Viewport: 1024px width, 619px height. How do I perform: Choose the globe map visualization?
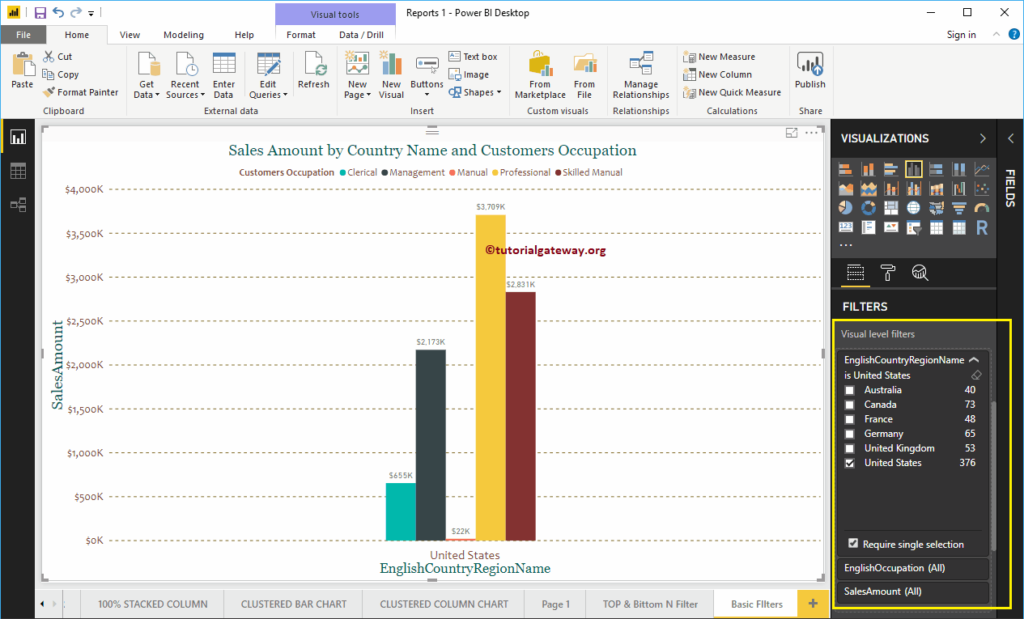tap(914, 208)
